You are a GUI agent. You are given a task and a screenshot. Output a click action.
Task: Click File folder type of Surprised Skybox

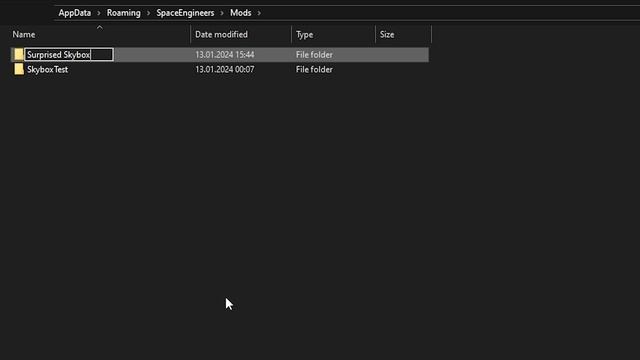tap(314, 55)
